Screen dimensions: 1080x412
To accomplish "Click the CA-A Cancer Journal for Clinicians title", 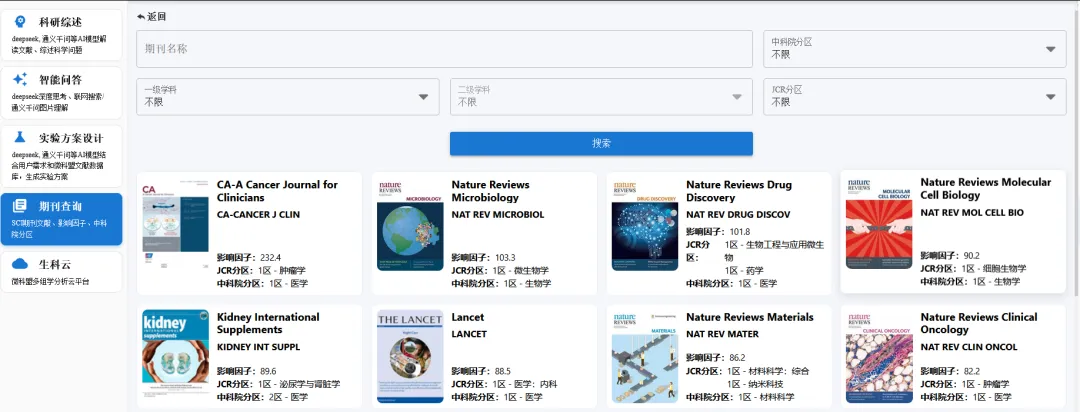I will [278, 191].
